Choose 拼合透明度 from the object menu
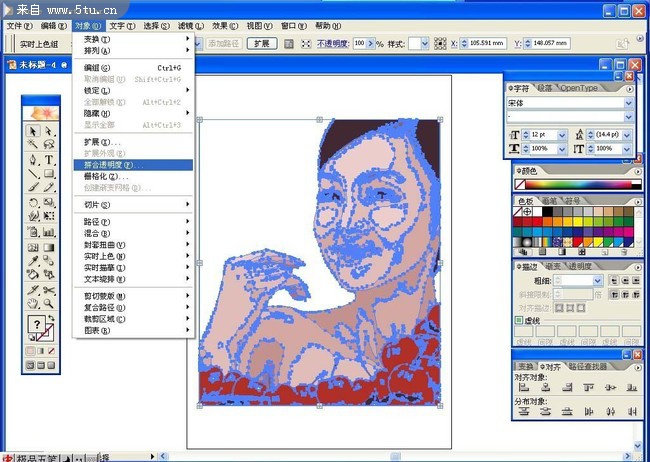 point(133,165)
